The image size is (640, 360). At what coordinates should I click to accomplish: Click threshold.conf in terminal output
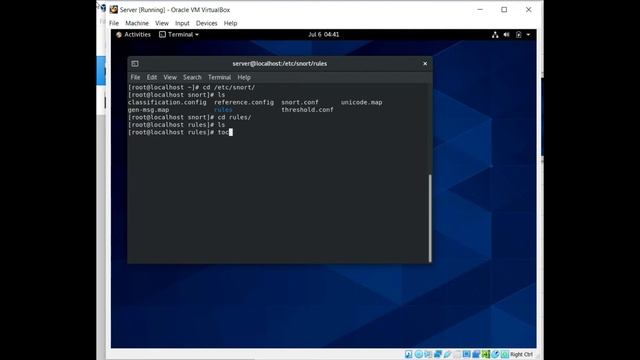[x=307, y=110]
